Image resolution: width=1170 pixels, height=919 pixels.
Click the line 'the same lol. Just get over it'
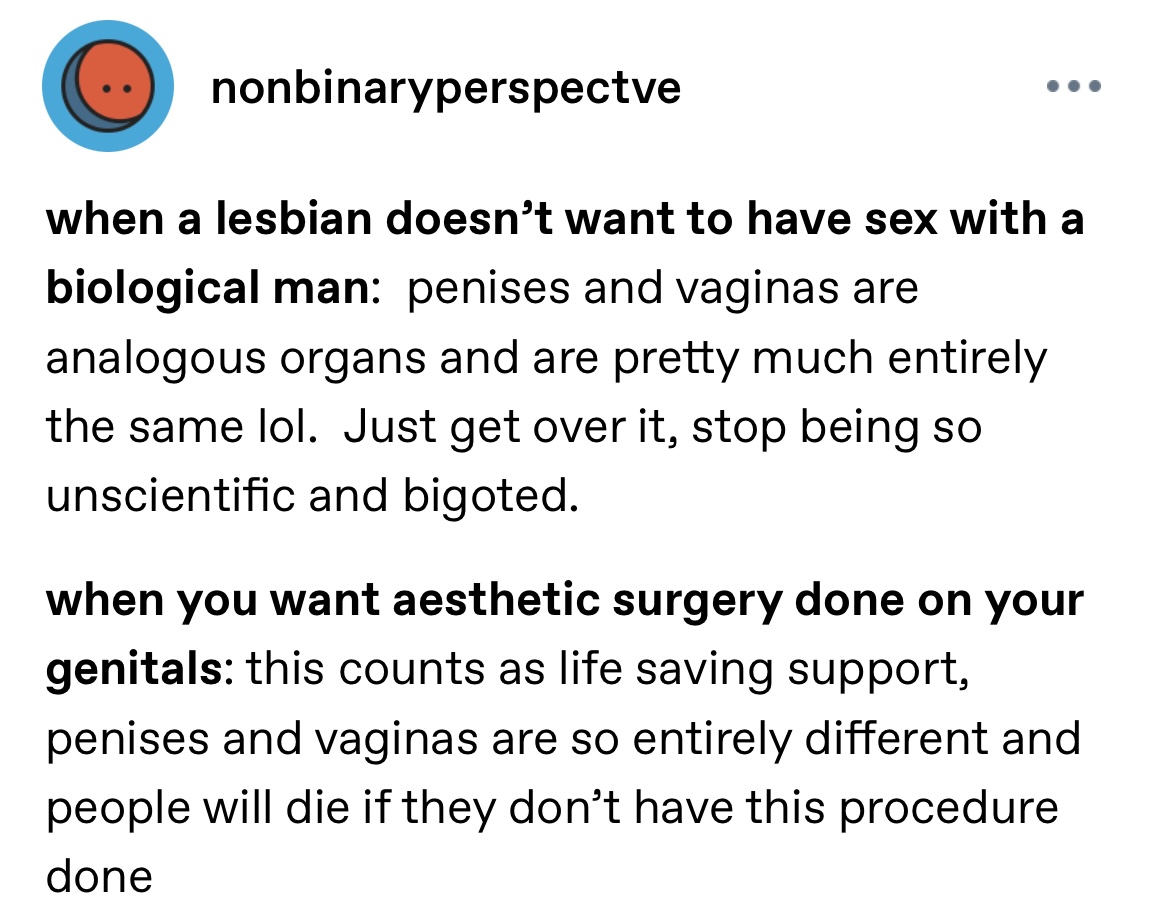click(x=513, y=427)
